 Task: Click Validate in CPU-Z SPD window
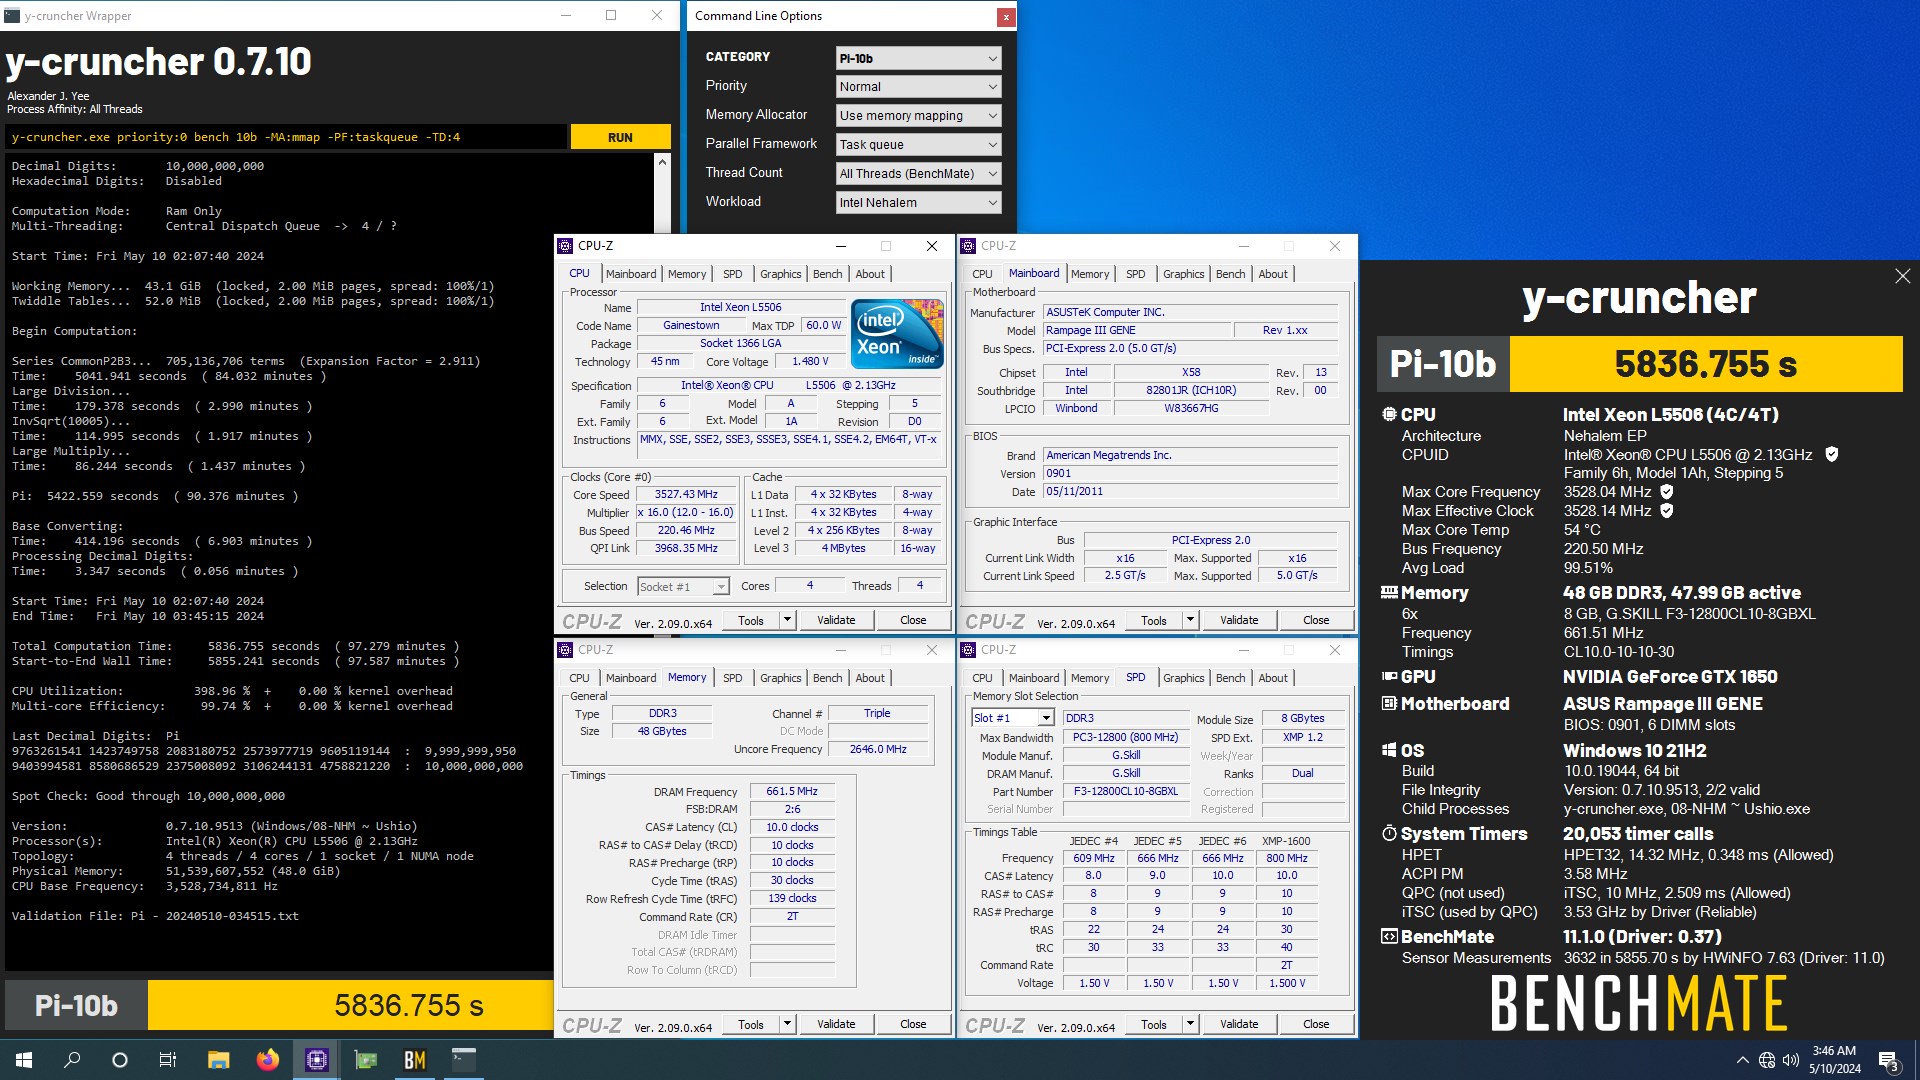coord(1239,1024)
